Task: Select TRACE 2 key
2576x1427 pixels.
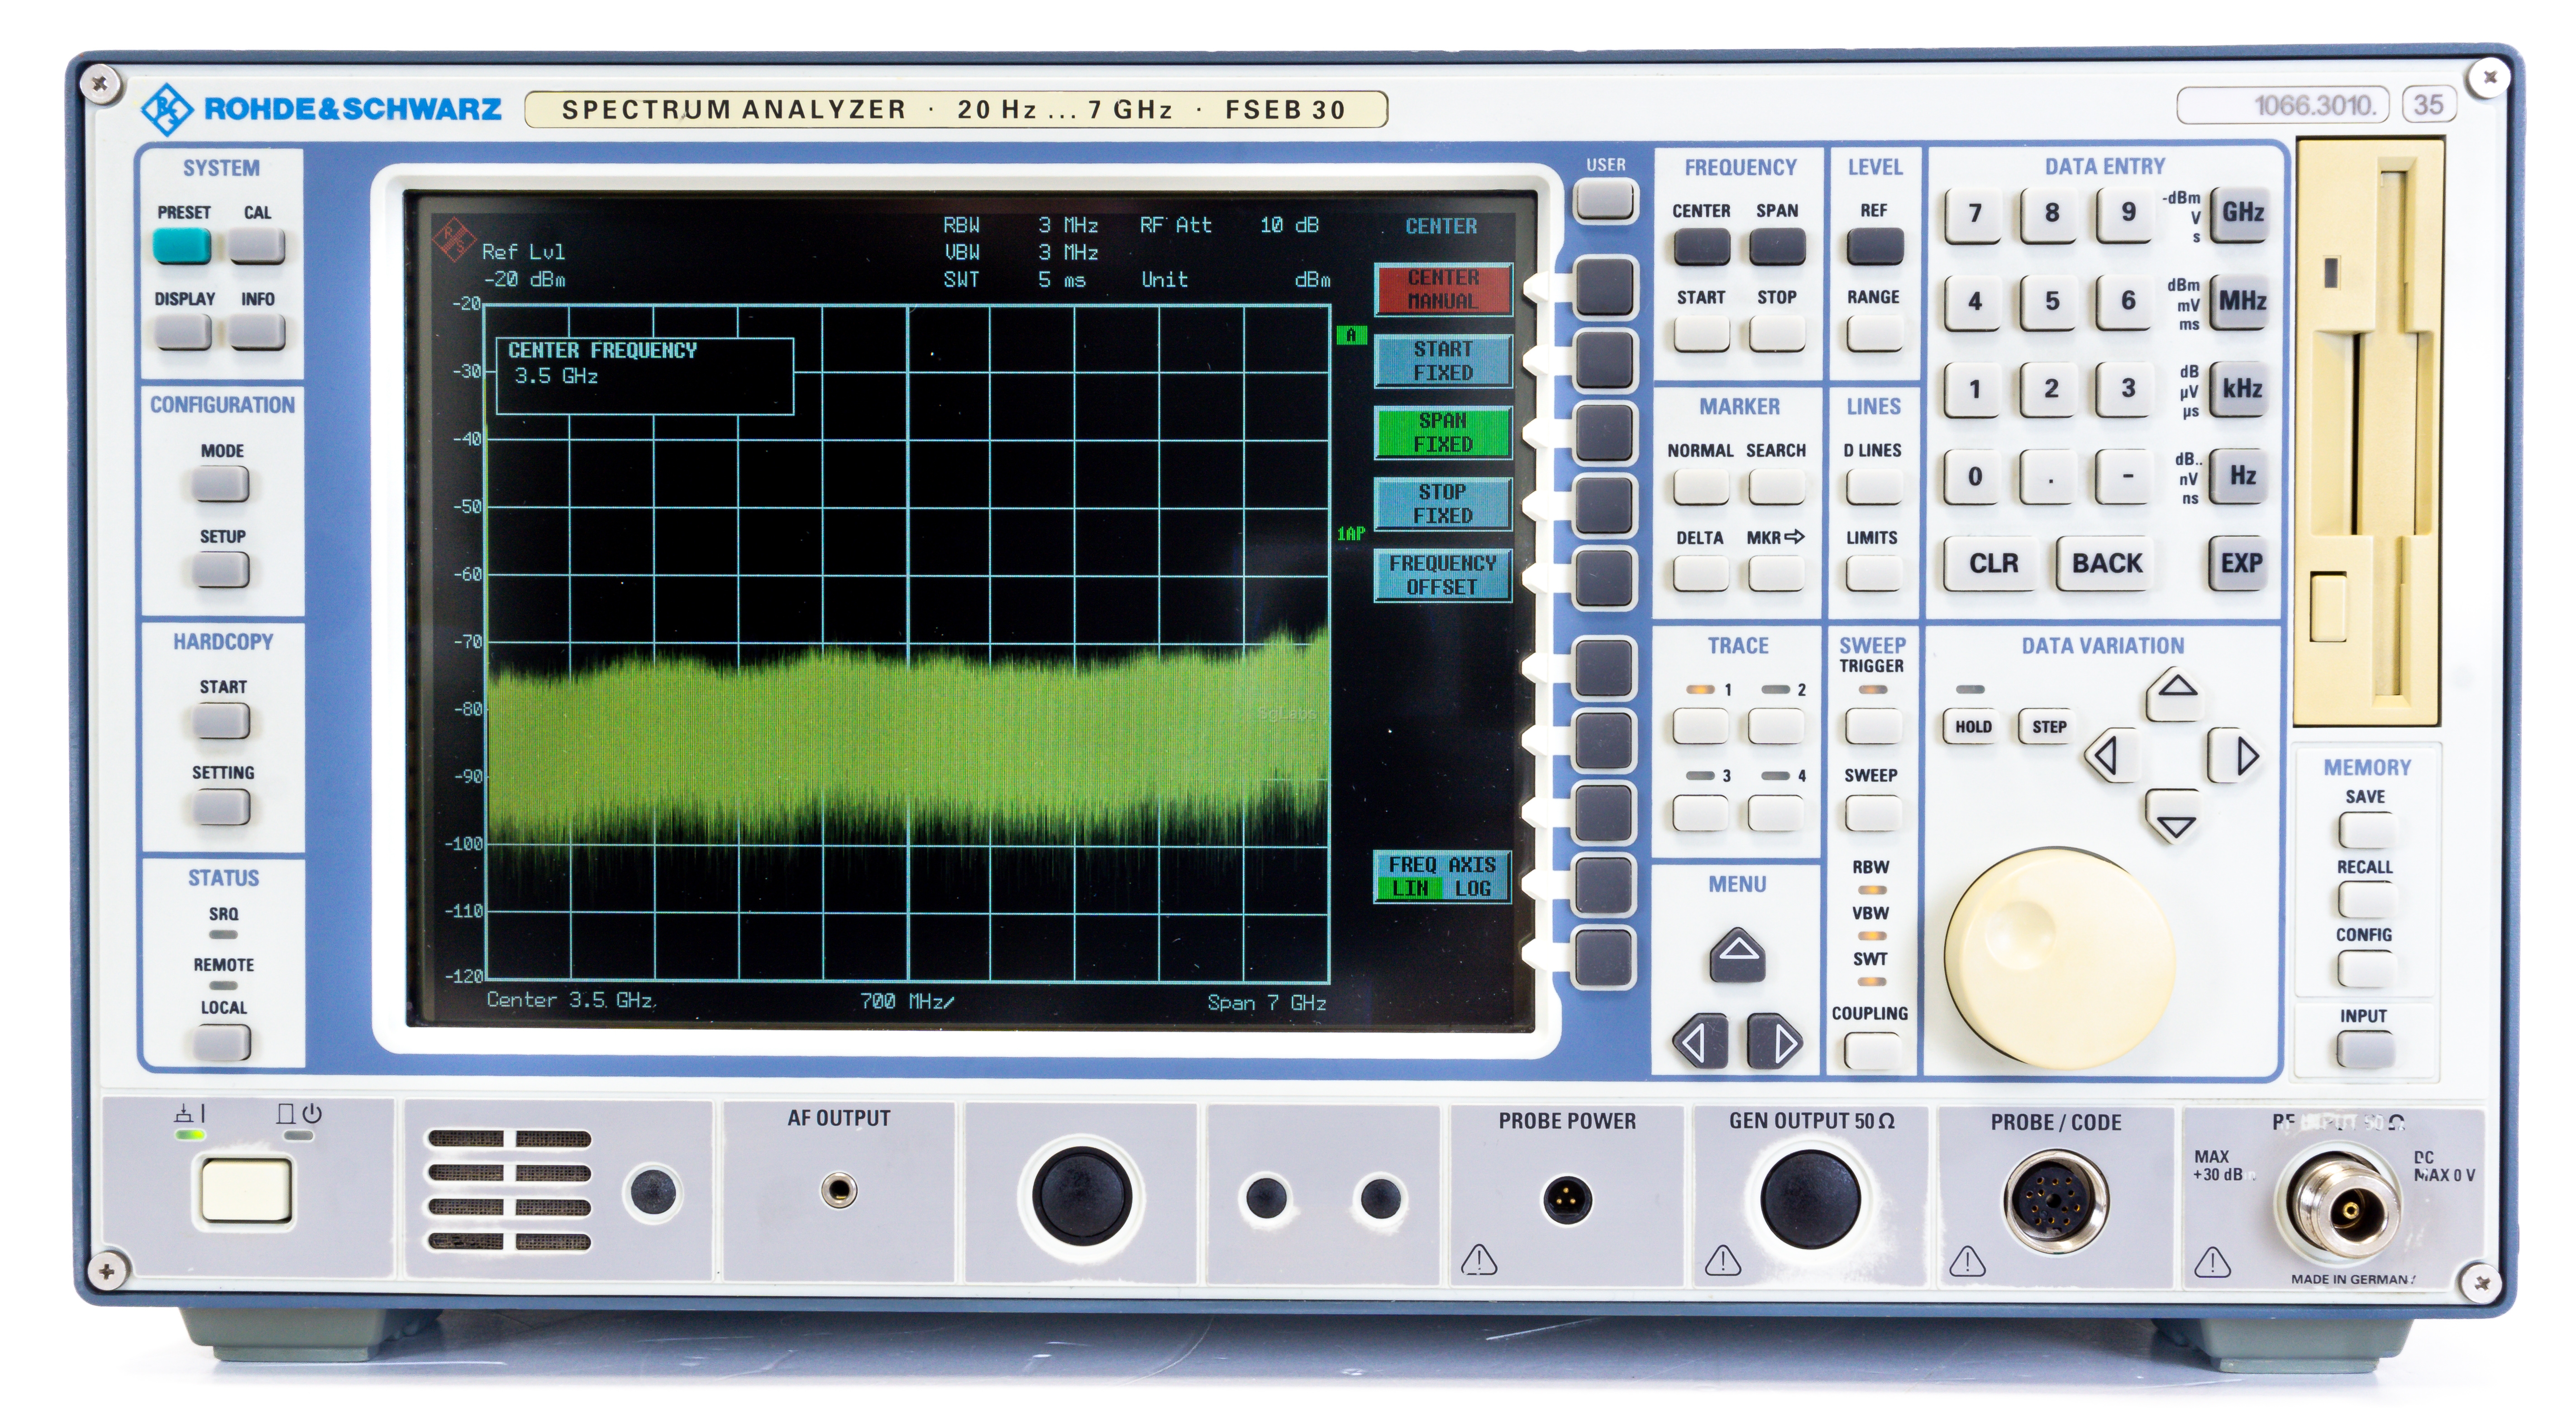Action: [1776, 726]
